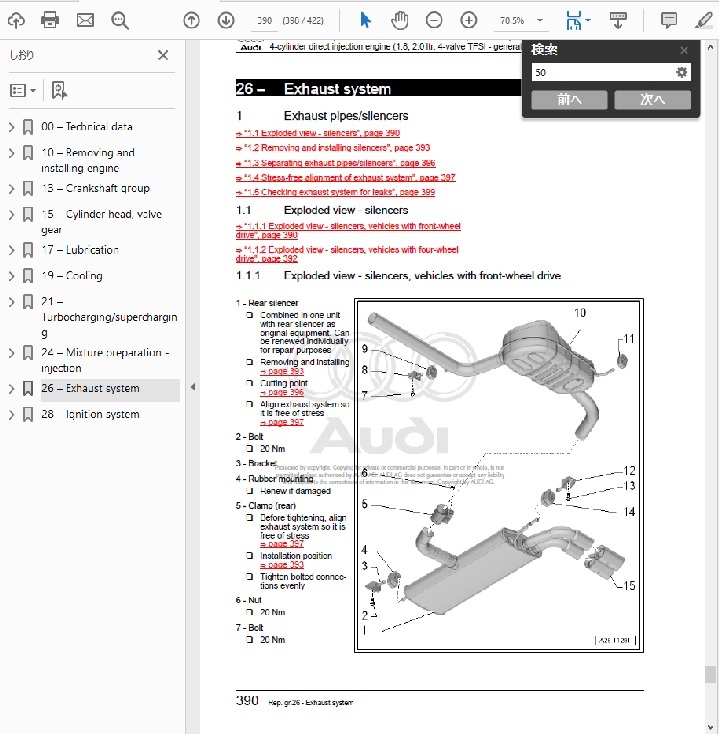Click the find bookmark icon
The width and height of the screenshot is (719, 734).
coord(59,90)
